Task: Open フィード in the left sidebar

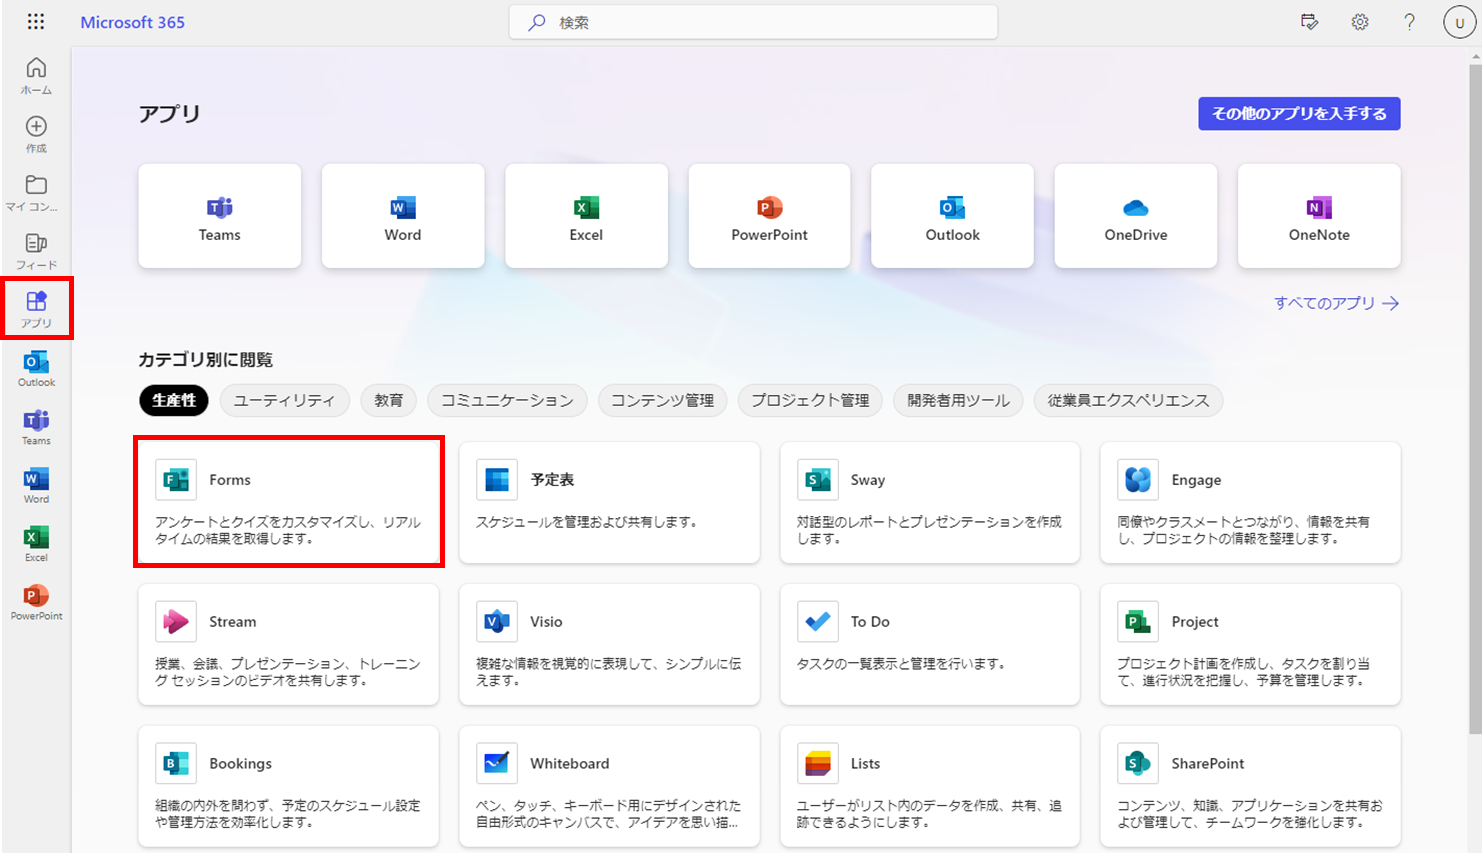Action: tap(36, 251)
